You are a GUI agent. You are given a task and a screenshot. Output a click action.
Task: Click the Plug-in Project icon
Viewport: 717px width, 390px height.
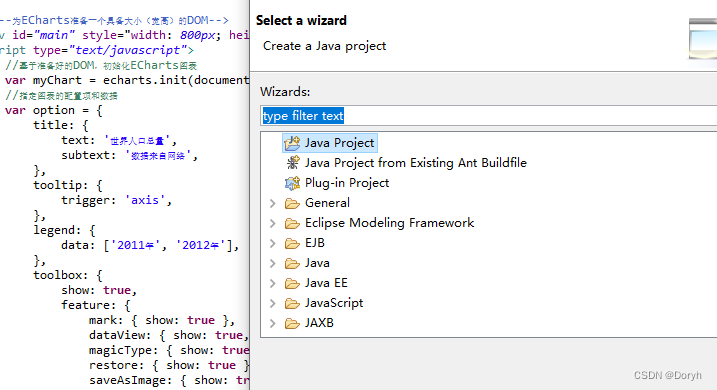pos(292,183)
